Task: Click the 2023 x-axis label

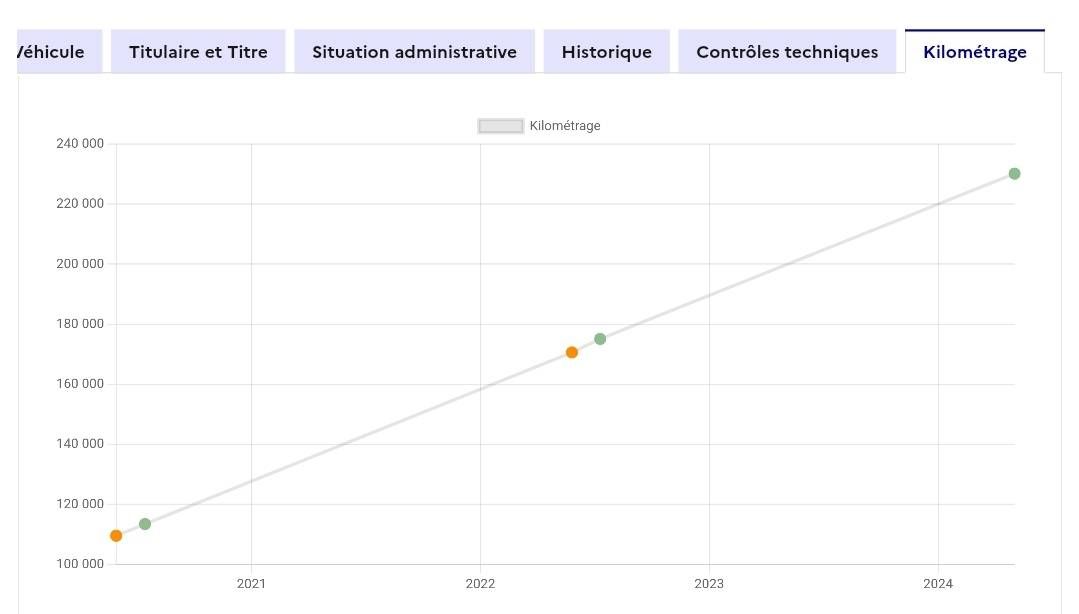Action: point(709,584)
